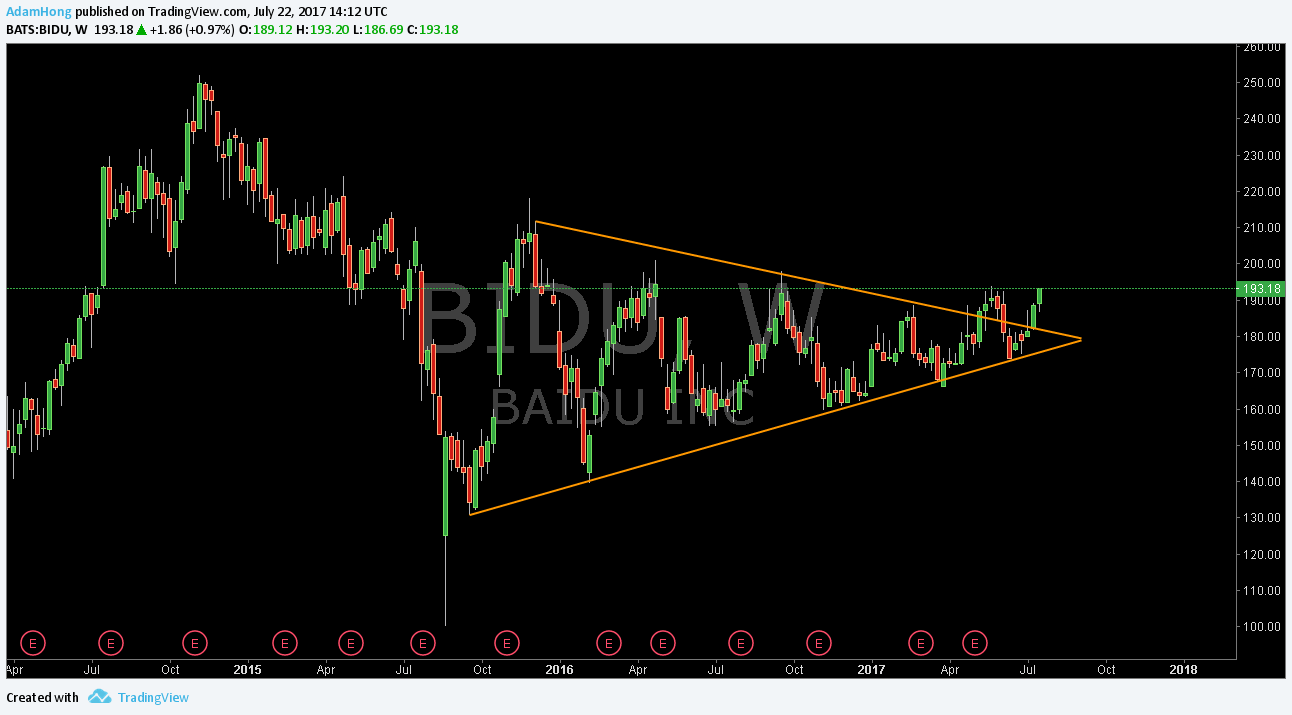
Task: Click the green 193.18 current price tag
Action: pos(1260,289)
